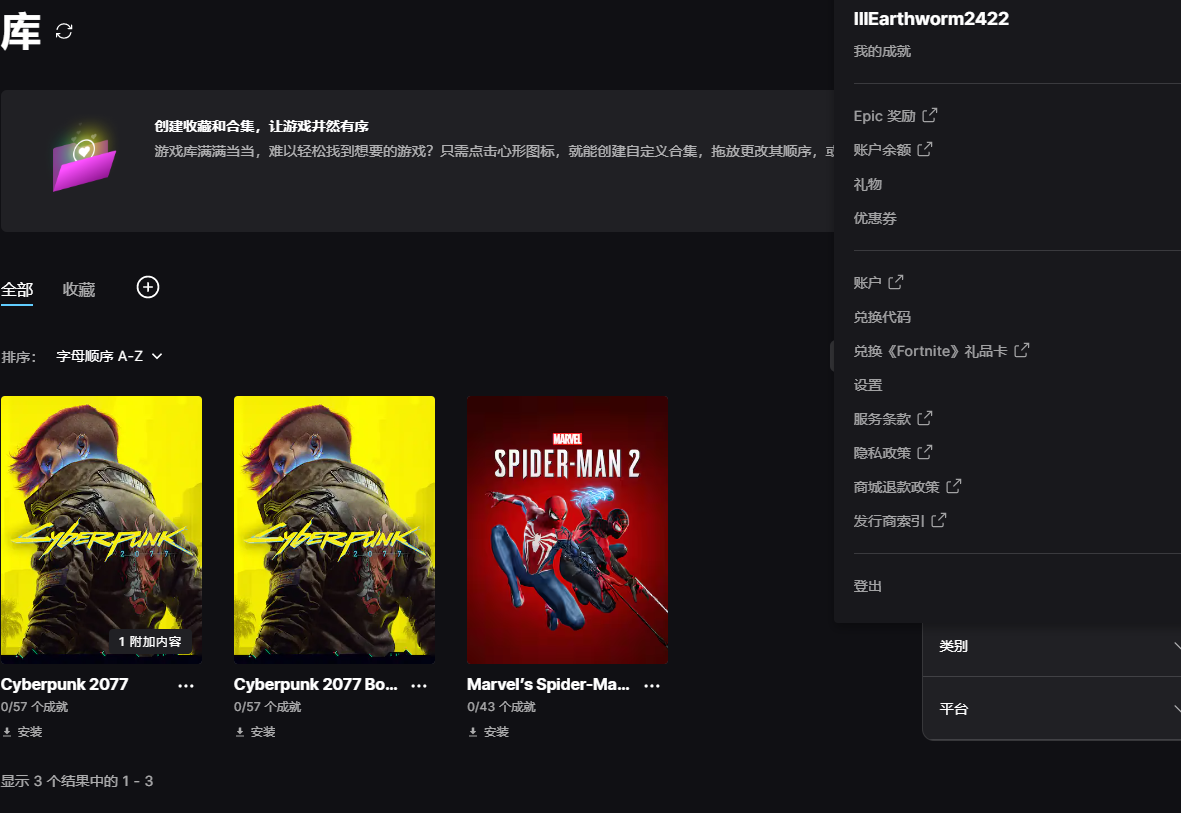
Task: Click the external link icon beside 账户
Action: pyautogui.click(x=896, y=282)
